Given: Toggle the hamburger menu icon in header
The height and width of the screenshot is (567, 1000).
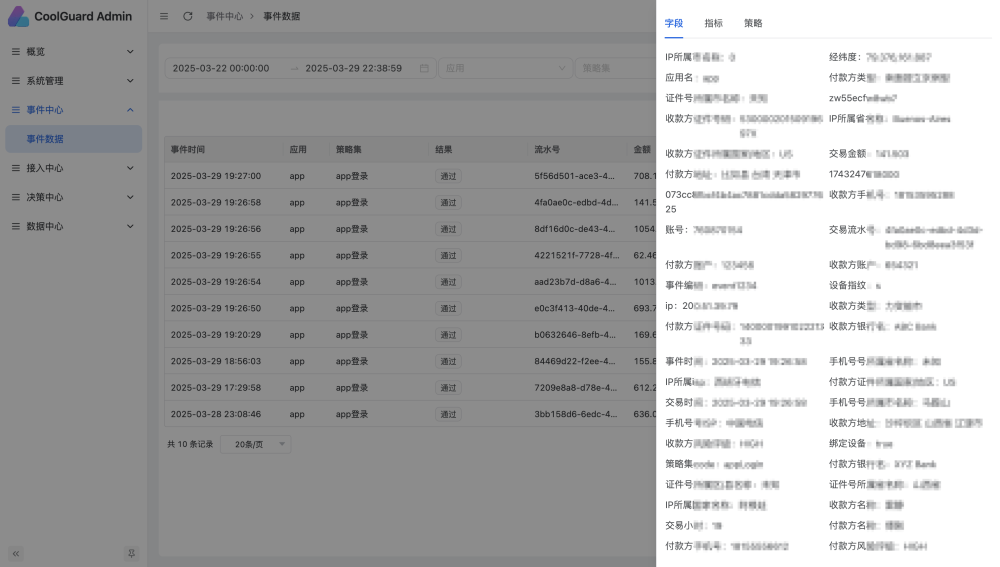Looking at the screenshot, I should (164, 16).
